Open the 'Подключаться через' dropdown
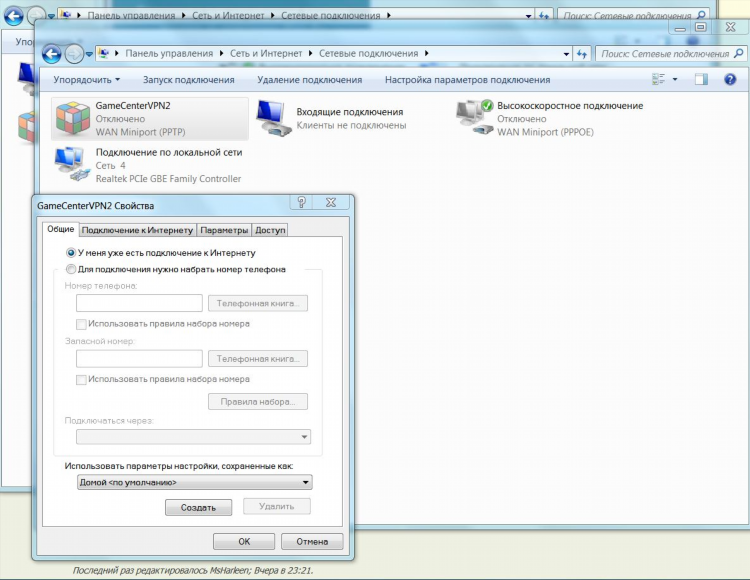The height and width of the screenshot is (580, 750). 193,437
